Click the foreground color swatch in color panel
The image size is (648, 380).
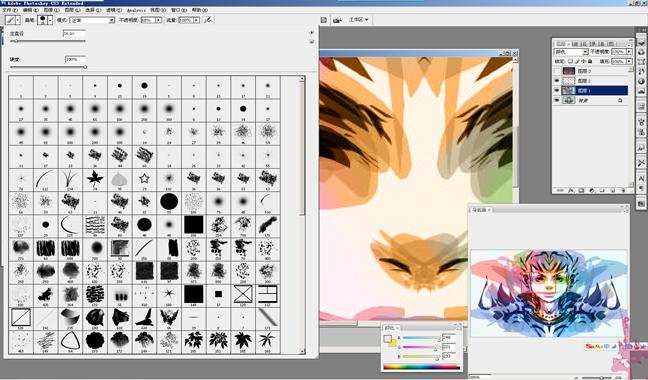click(x=388, y=339)
